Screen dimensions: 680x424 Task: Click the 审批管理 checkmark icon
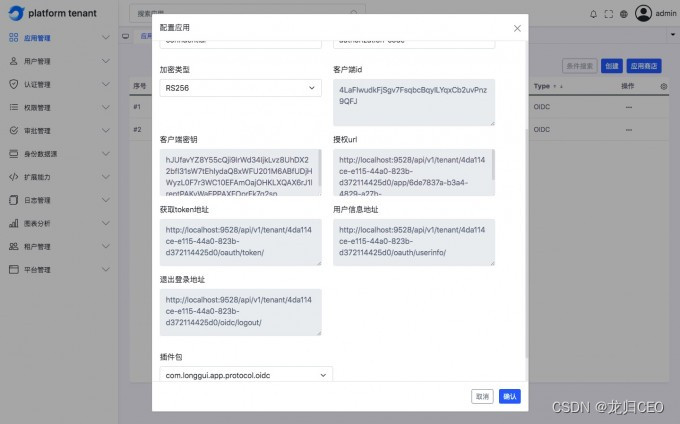point(13,130)
